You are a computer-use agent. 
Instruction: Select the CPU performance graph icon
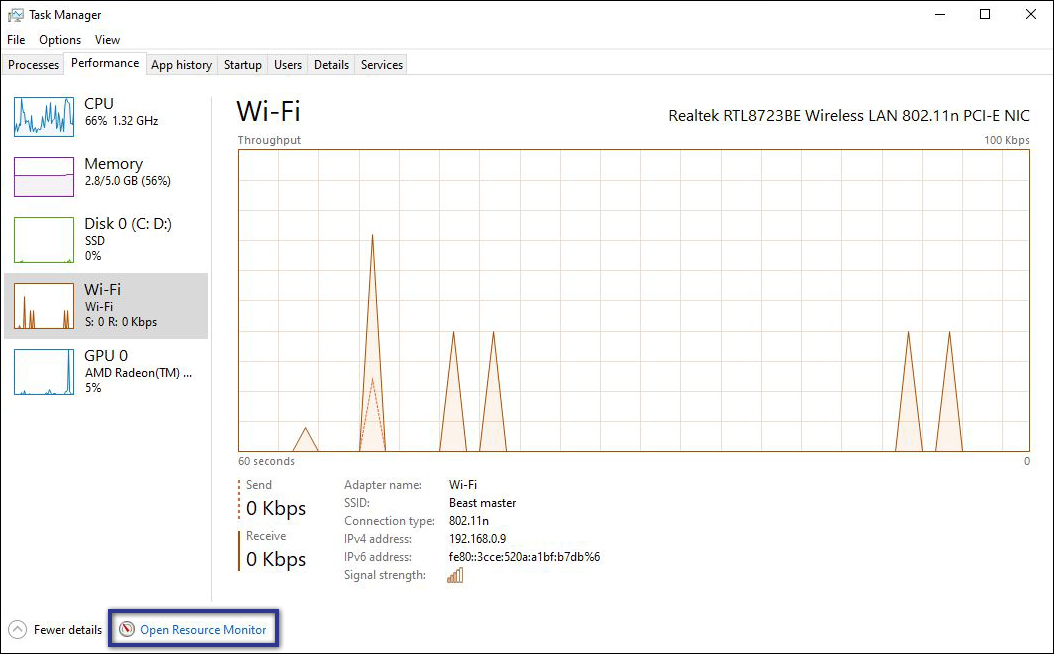(x=43, y=117)
